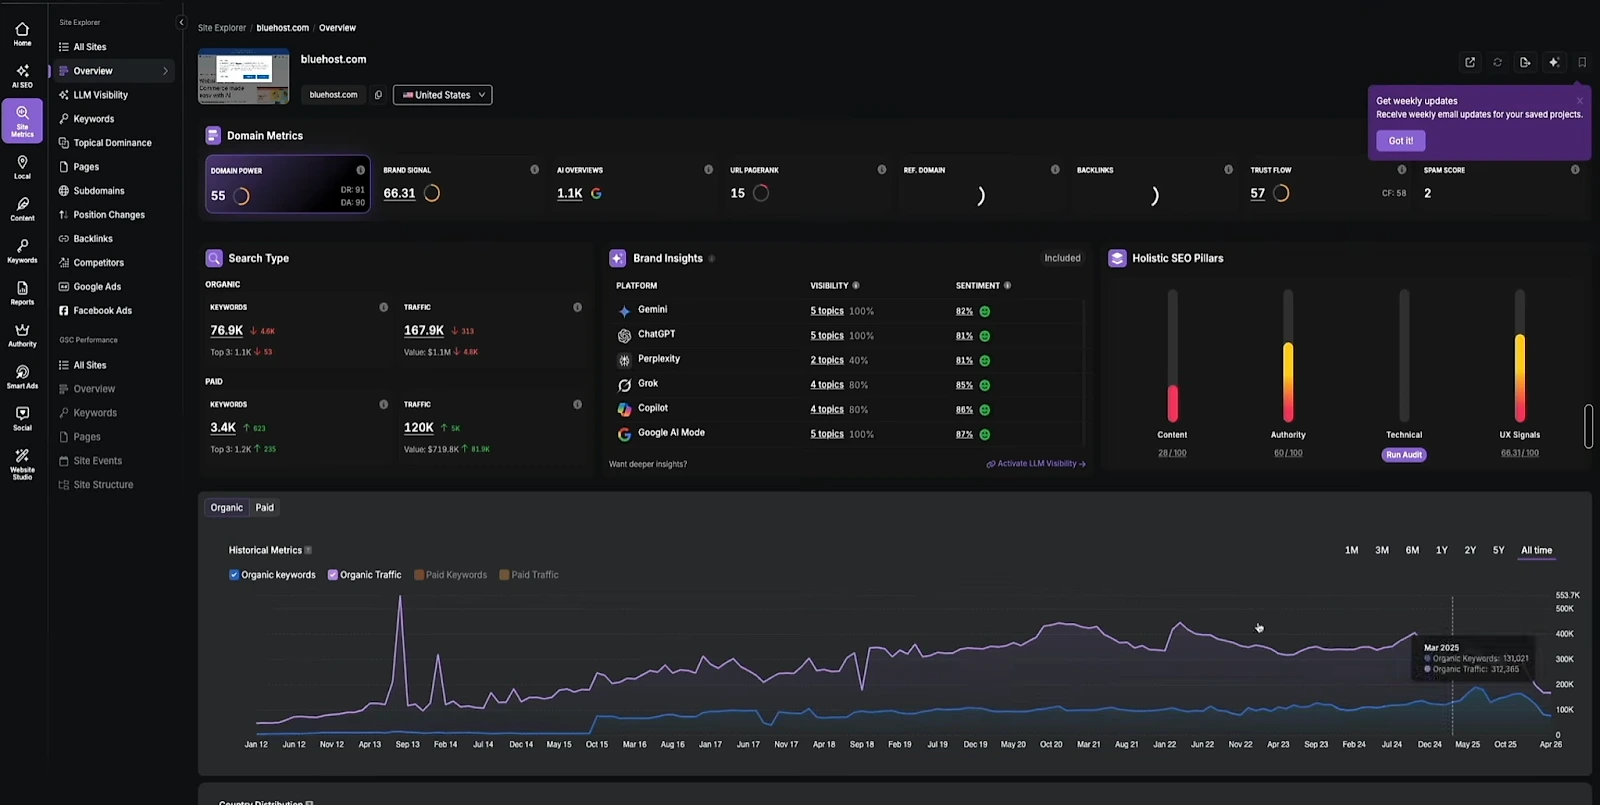Open Topical Dominance page

click(113, 143)
